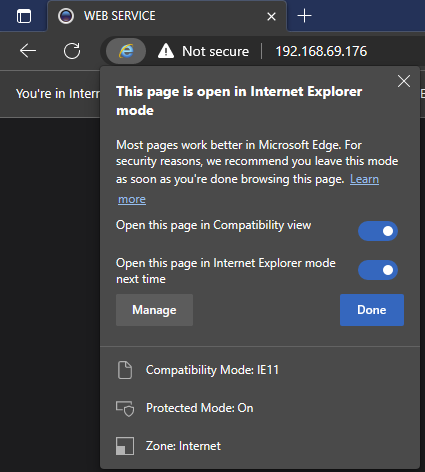Screen dimensions: 425x472
Task: Click the Internet Explorer mode icon
Action: (126, 51)
